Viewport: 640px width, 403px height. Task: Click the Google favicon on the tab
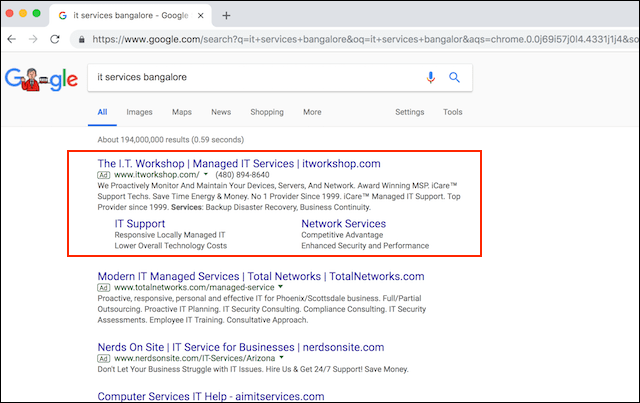coord(62,16)
